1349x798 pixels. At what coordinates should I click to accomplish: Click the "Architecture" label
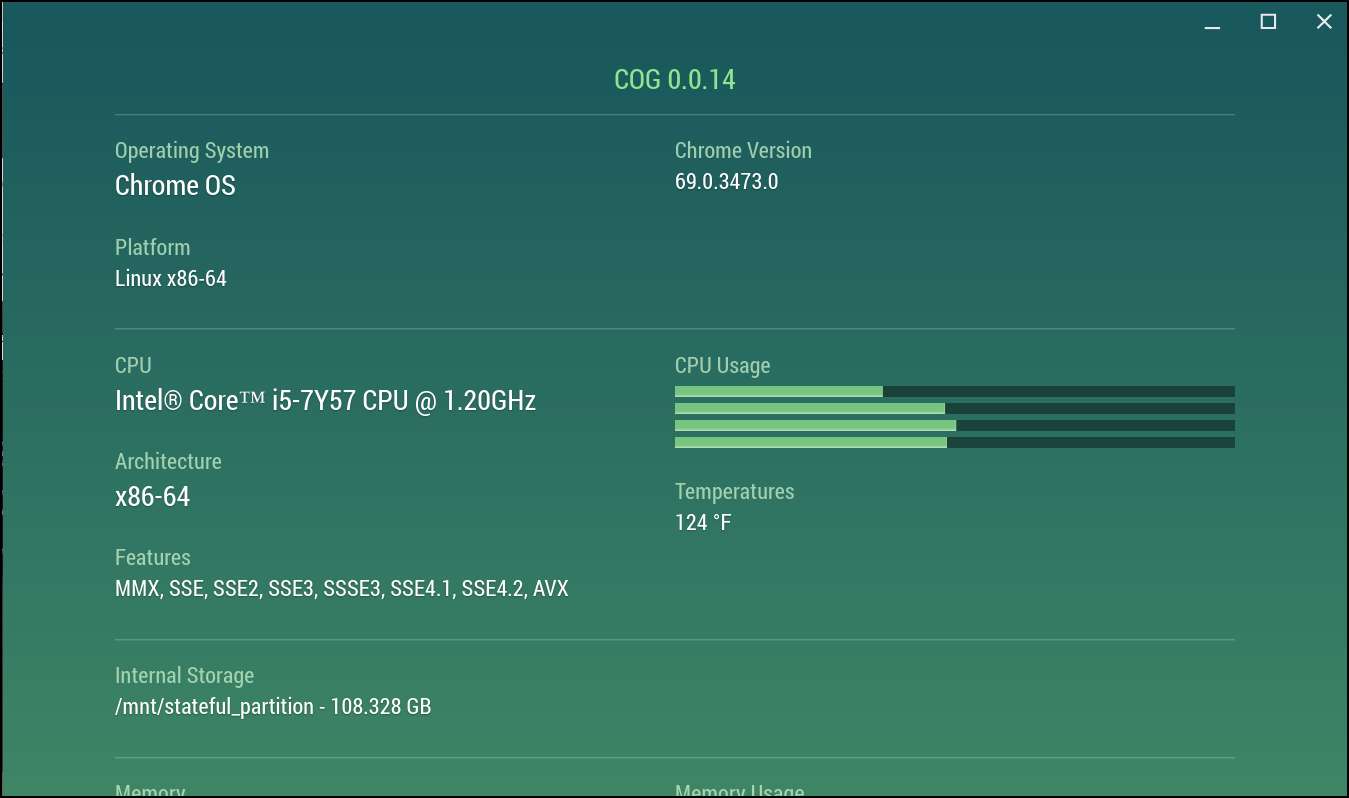click(168, 462)
